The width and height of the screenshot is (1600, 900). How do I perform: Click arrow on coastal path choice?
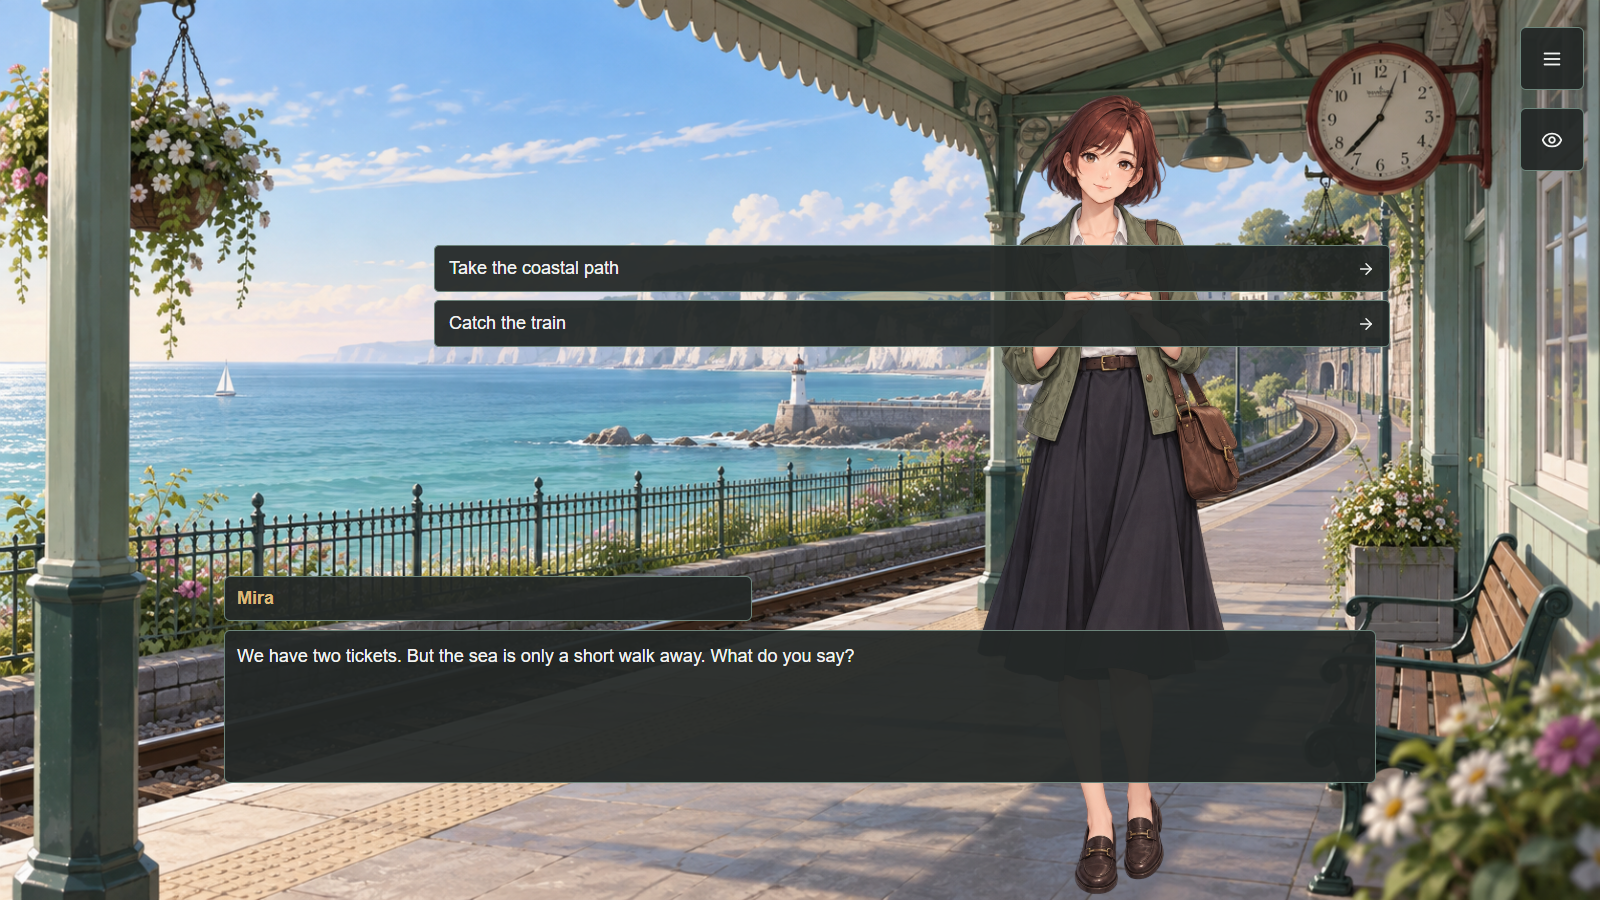coord(1366,269)
